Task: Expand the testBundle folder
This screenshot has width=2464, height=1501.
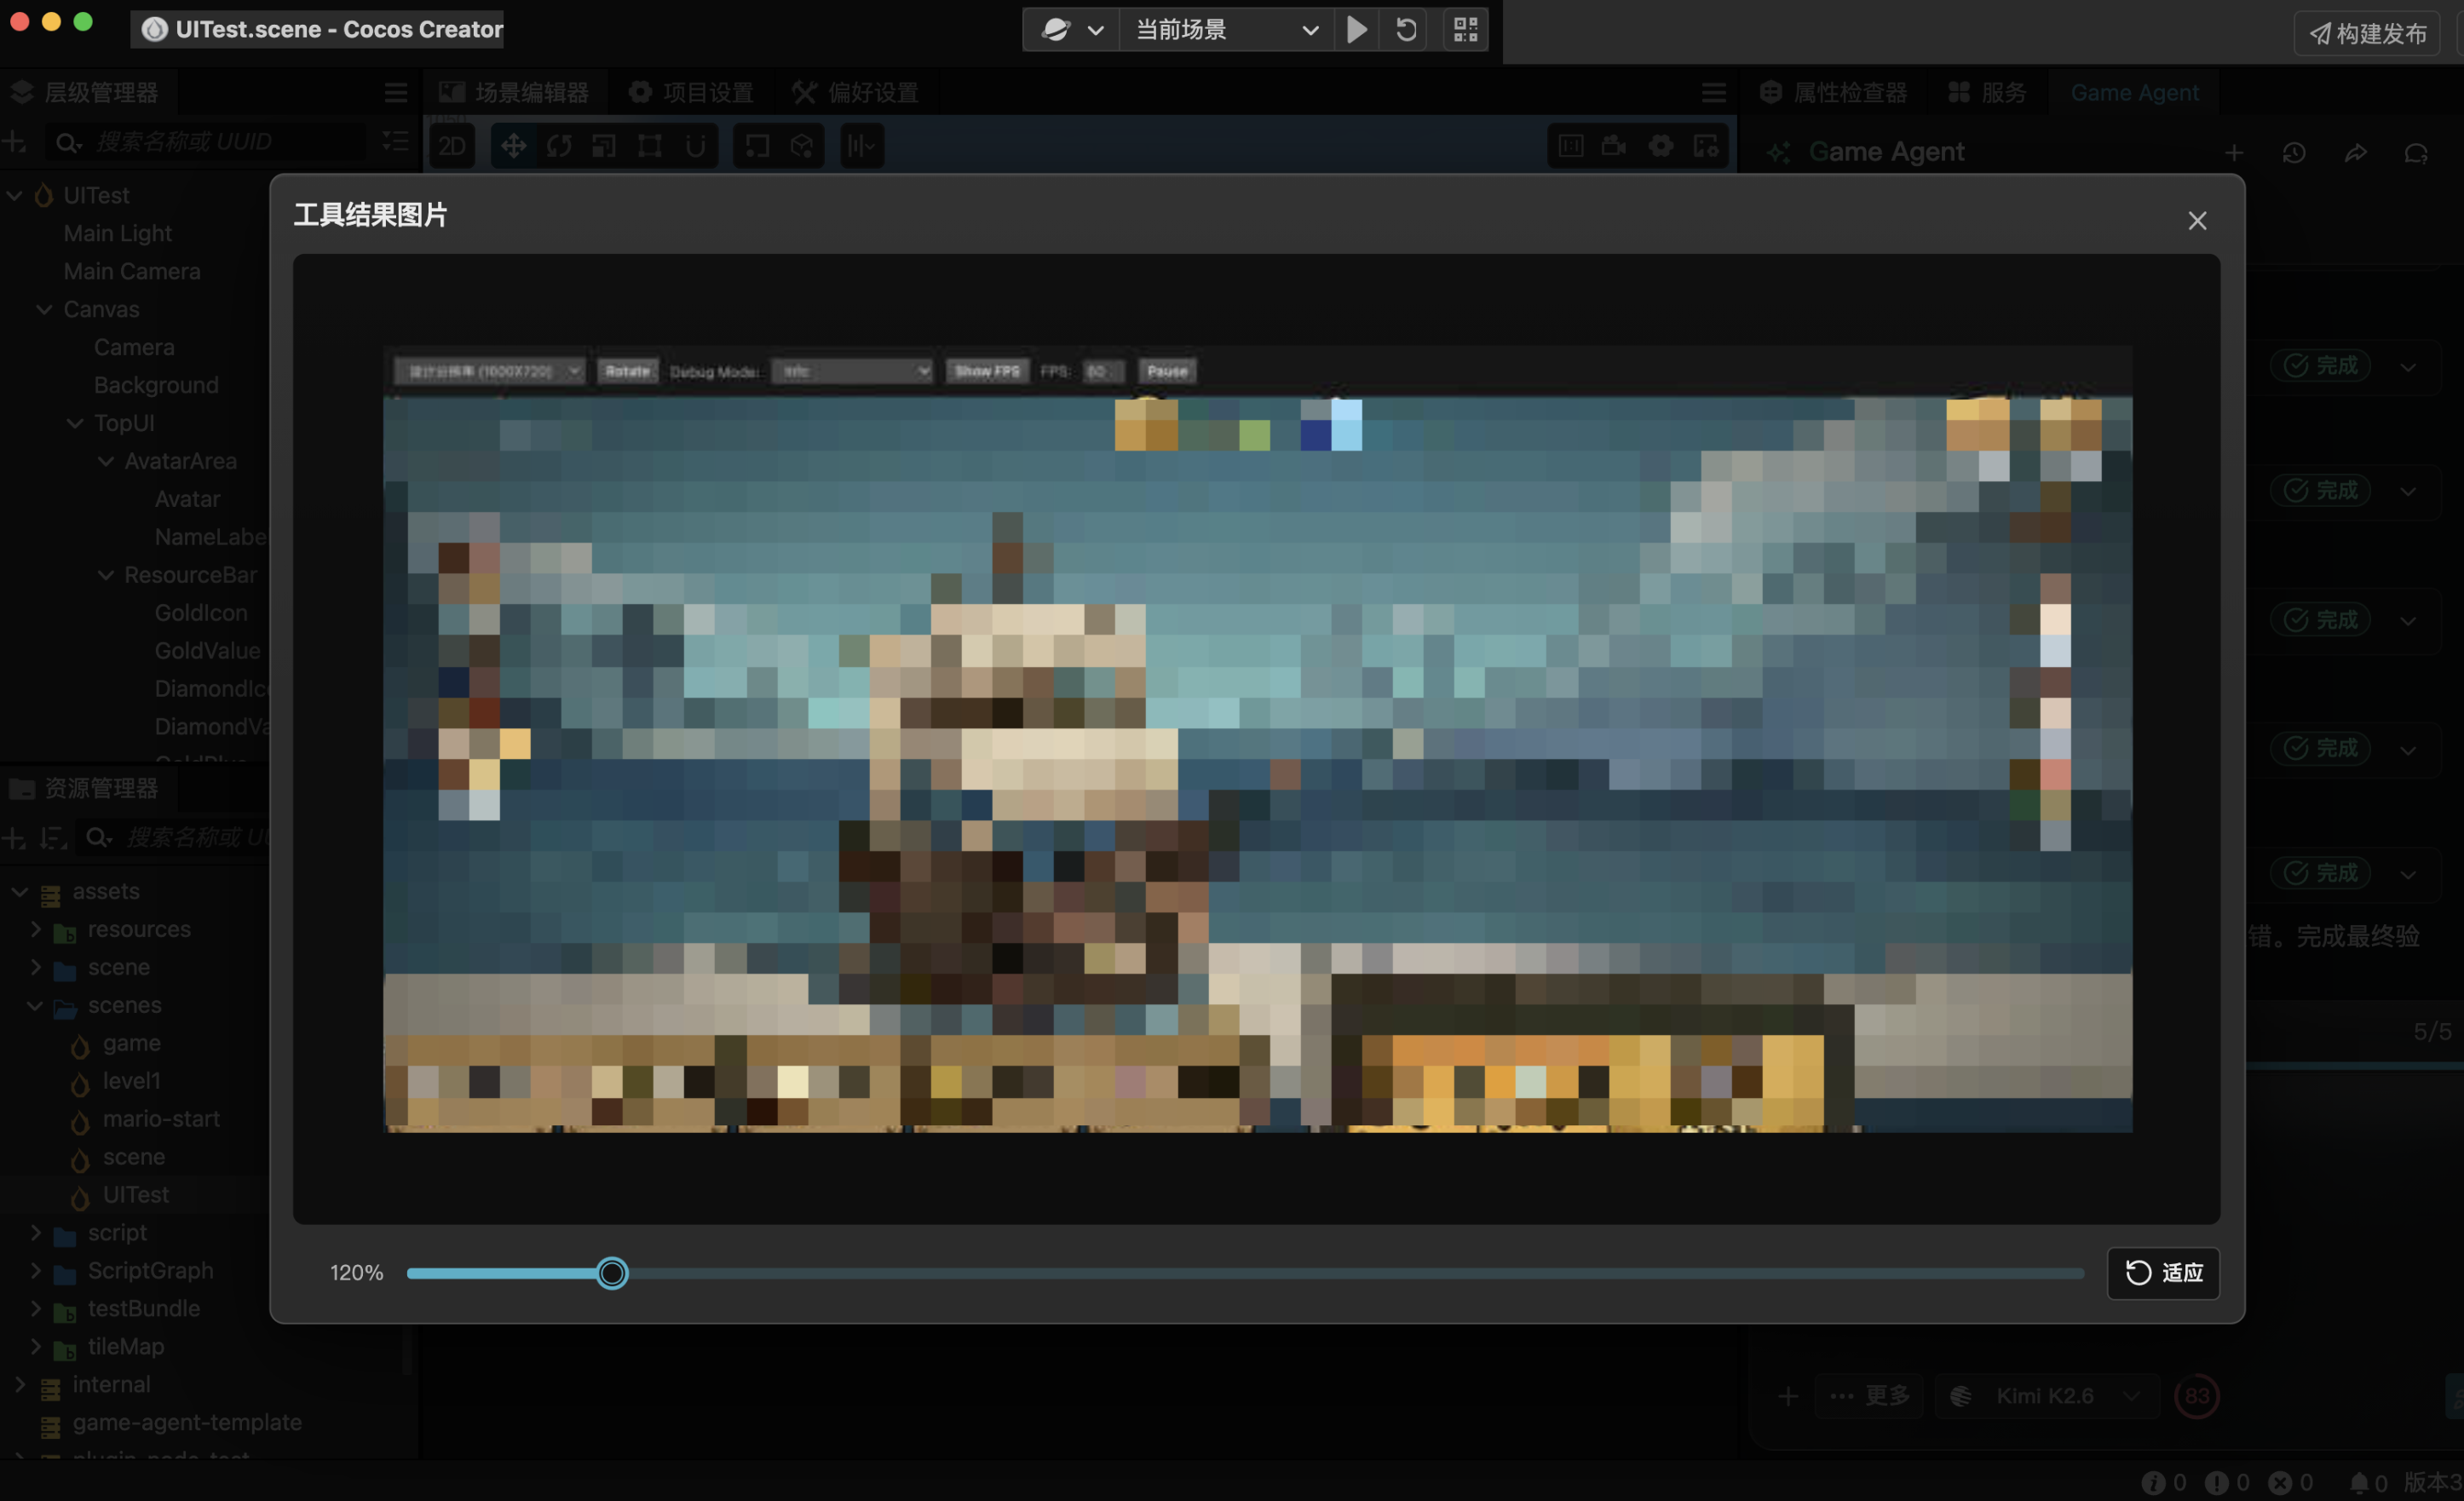Action: 36,1309
